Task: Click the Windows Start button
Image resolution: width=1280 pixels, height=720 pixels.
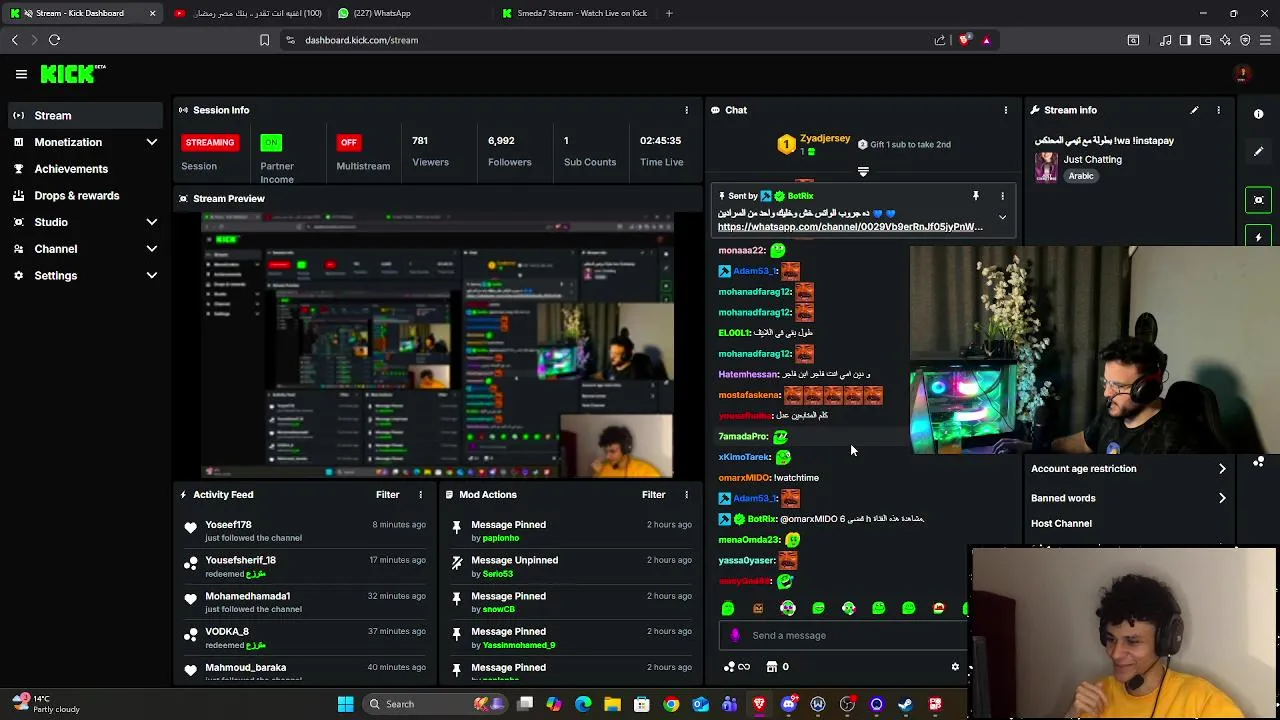Action: click(345, 704)
